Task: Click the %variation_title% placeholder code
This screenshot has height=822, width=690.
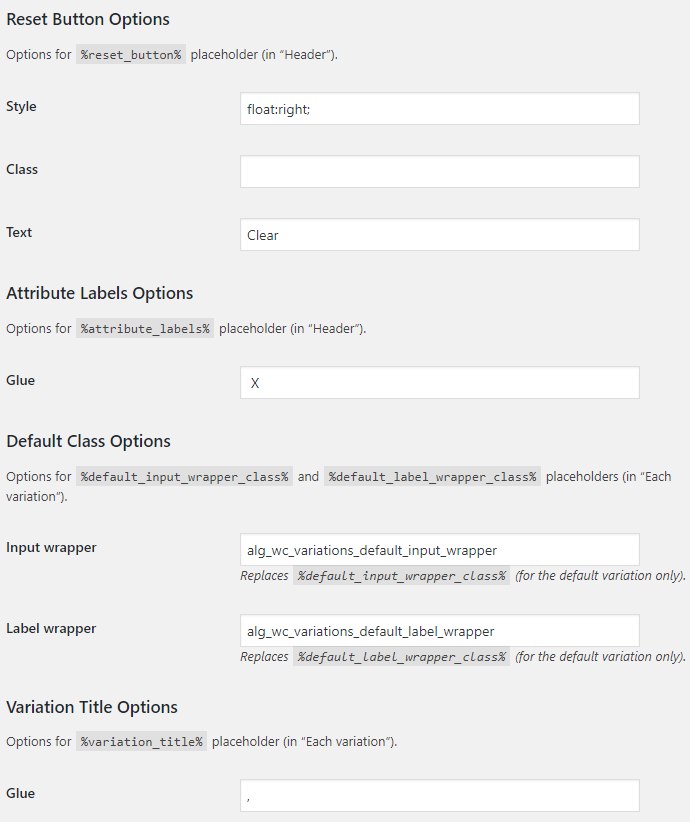Action: 141,741
